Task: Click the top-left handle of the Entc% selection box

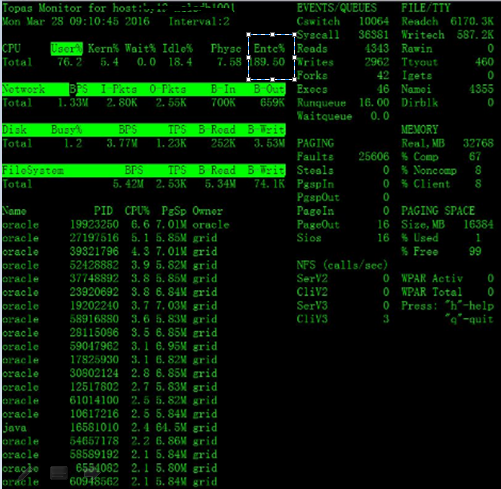Action: [248, 34]
